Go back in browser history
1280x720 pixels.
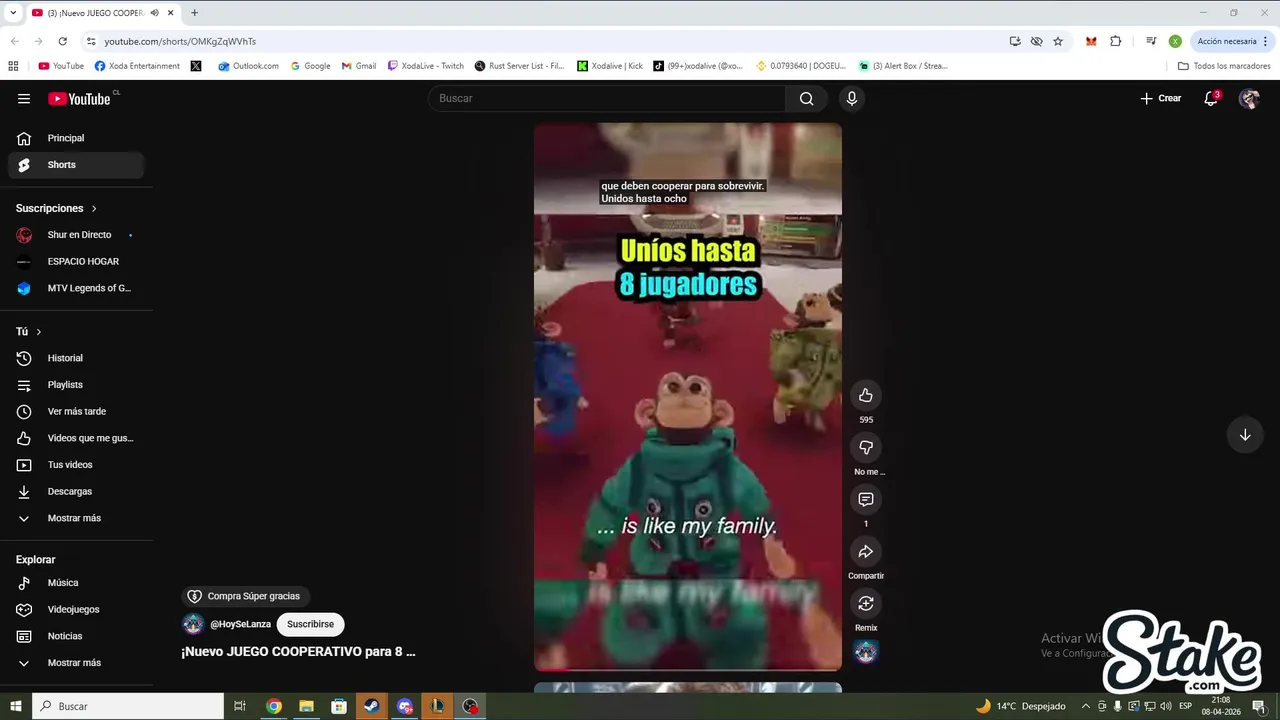coord(14,41)
